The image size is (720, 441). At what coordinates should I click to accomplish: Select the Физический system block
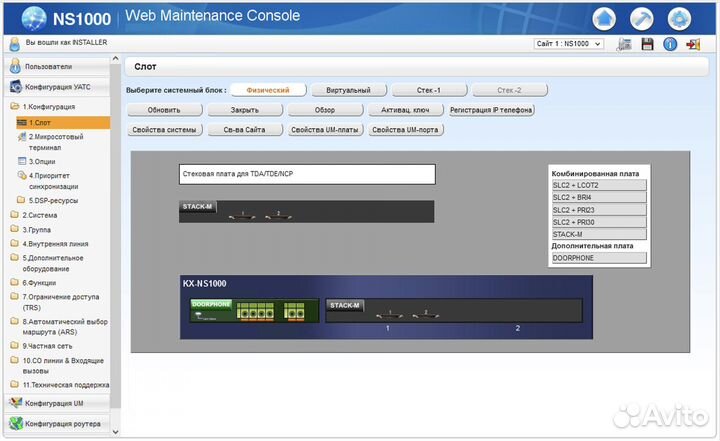coord(267,90)
